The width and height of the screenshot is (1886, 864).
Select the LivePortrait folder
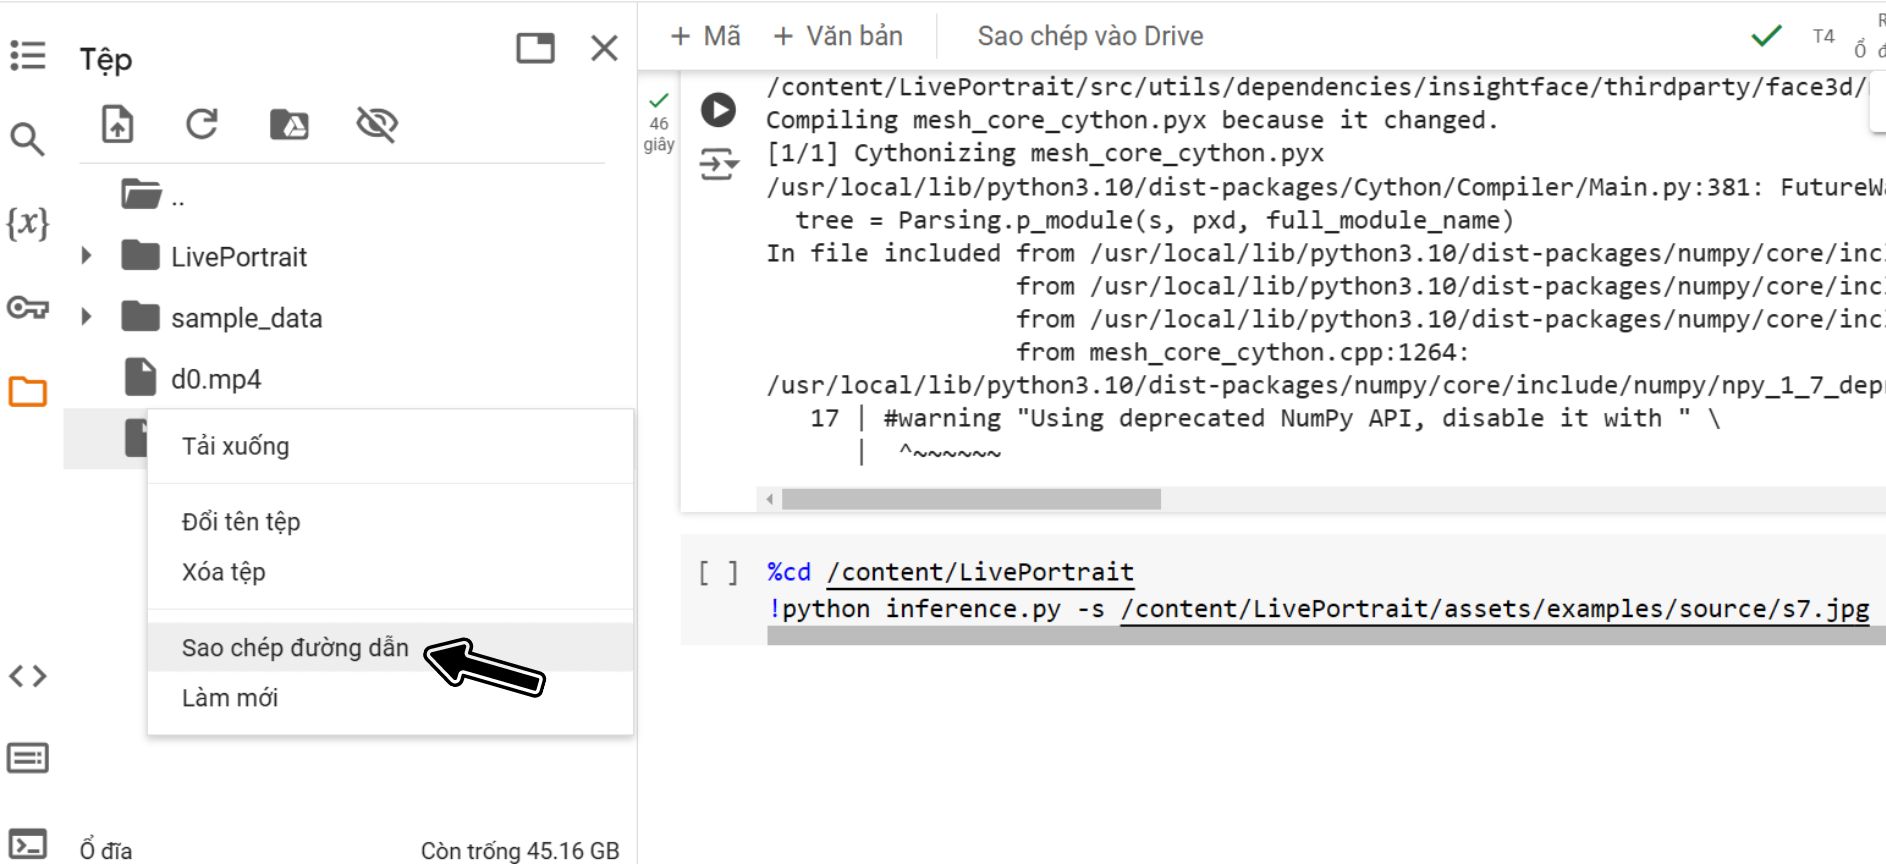[214, 256]
